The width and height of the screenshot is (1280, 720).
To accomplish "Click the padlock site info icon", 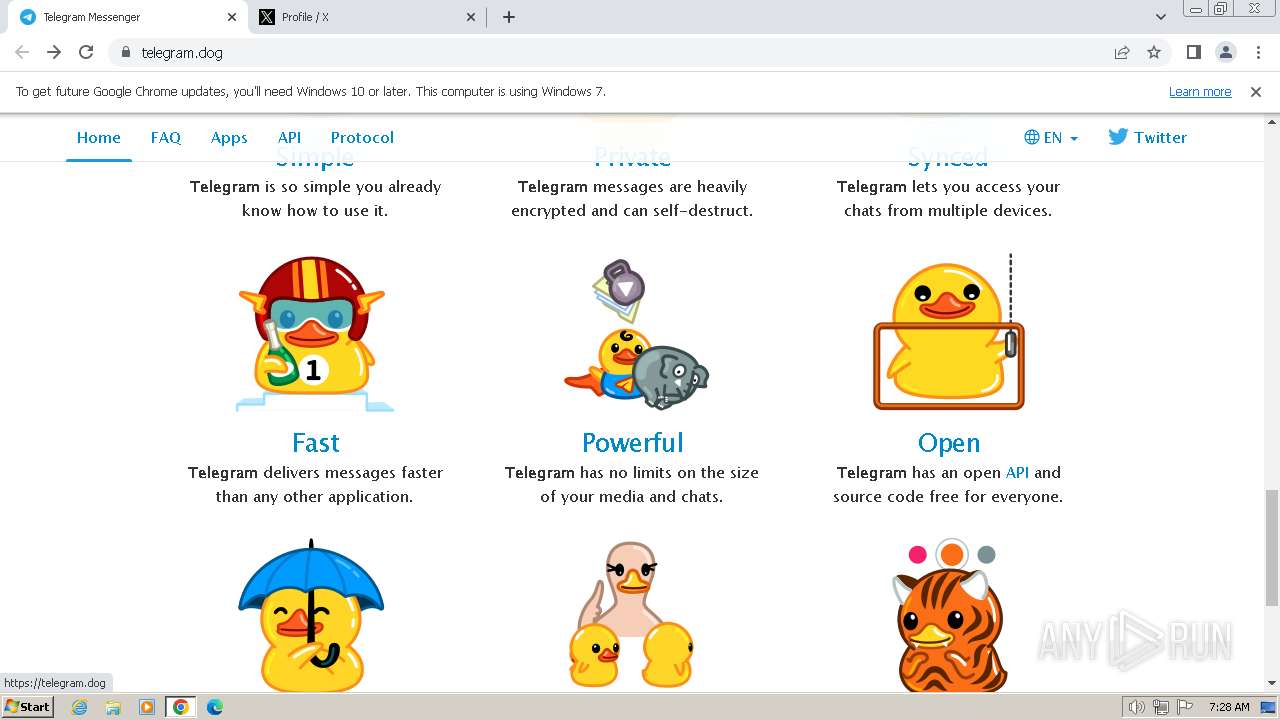I will 125,52.
